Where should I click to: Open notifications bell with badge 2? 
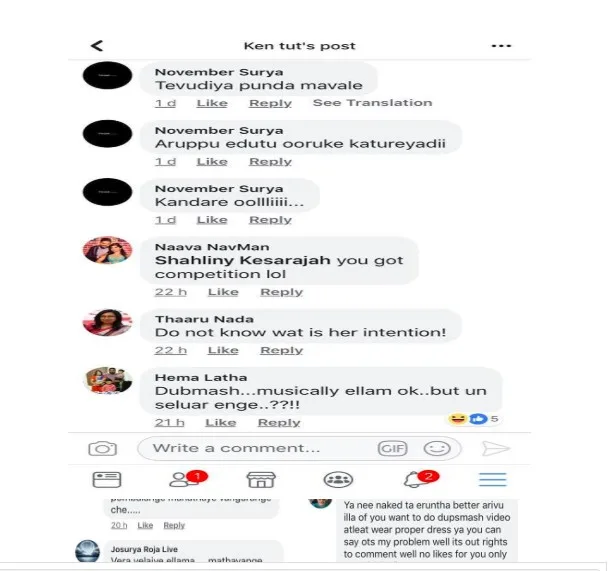[421, 479]
